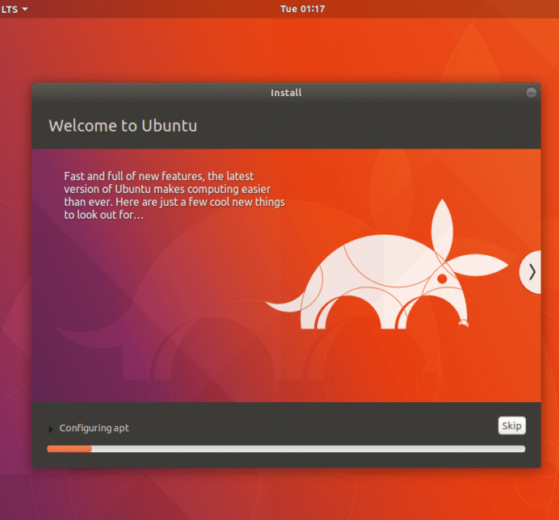
Task: Open the Tue 01:17 clock menu
Action: [x=302, y=9]
